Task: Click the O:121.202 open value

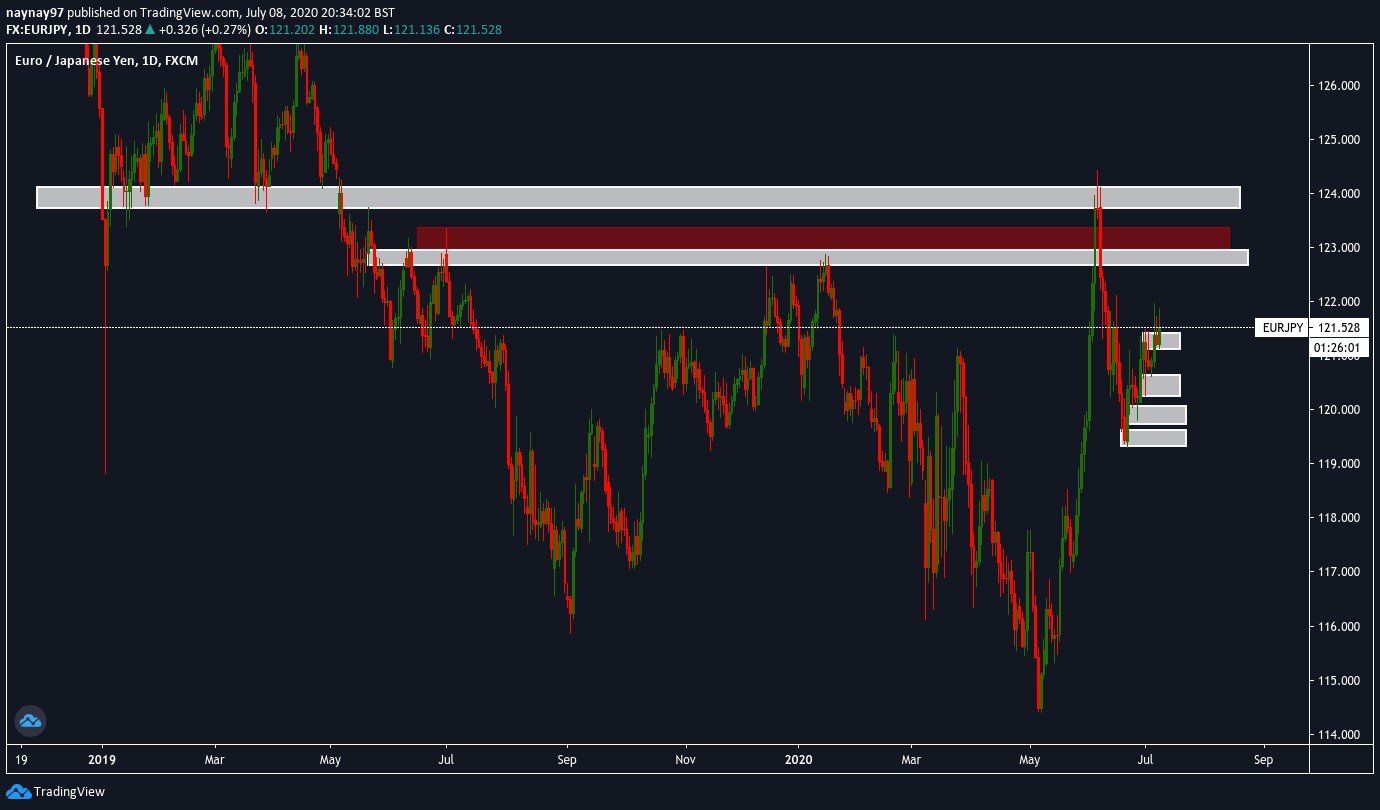Action: coord(285,30)
